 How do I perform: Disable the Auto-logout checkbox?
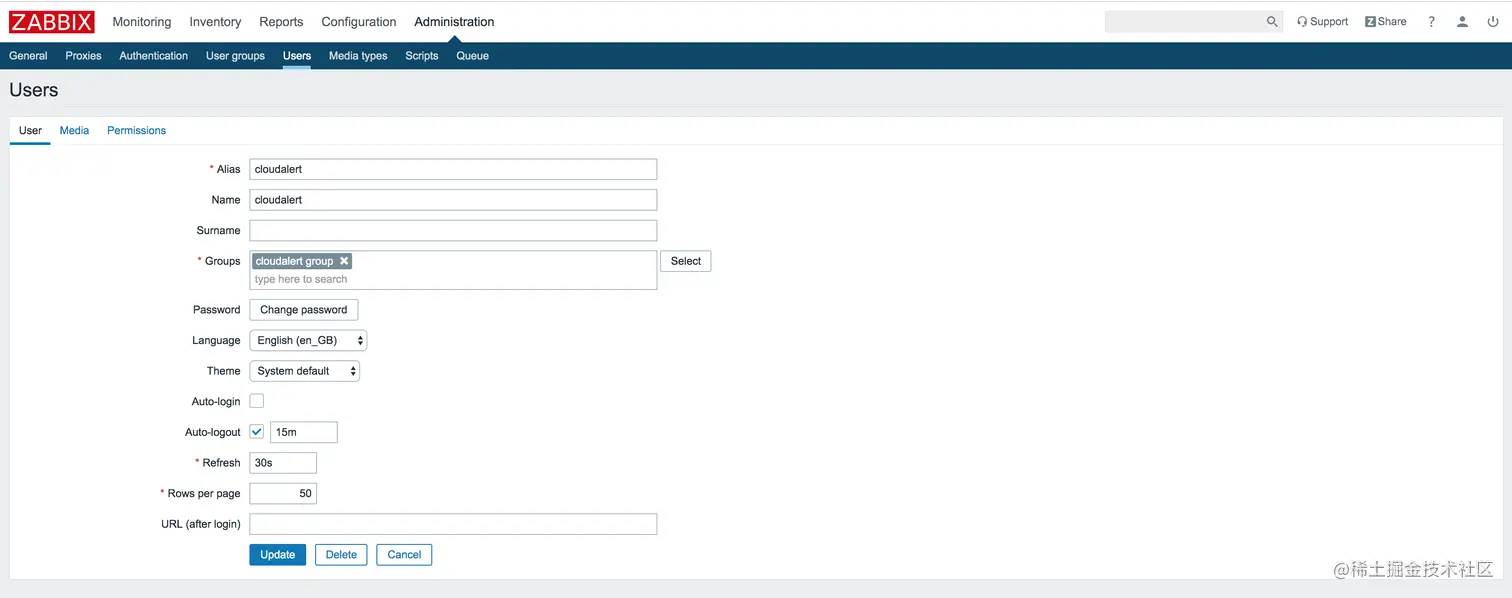tap(257, 432)
